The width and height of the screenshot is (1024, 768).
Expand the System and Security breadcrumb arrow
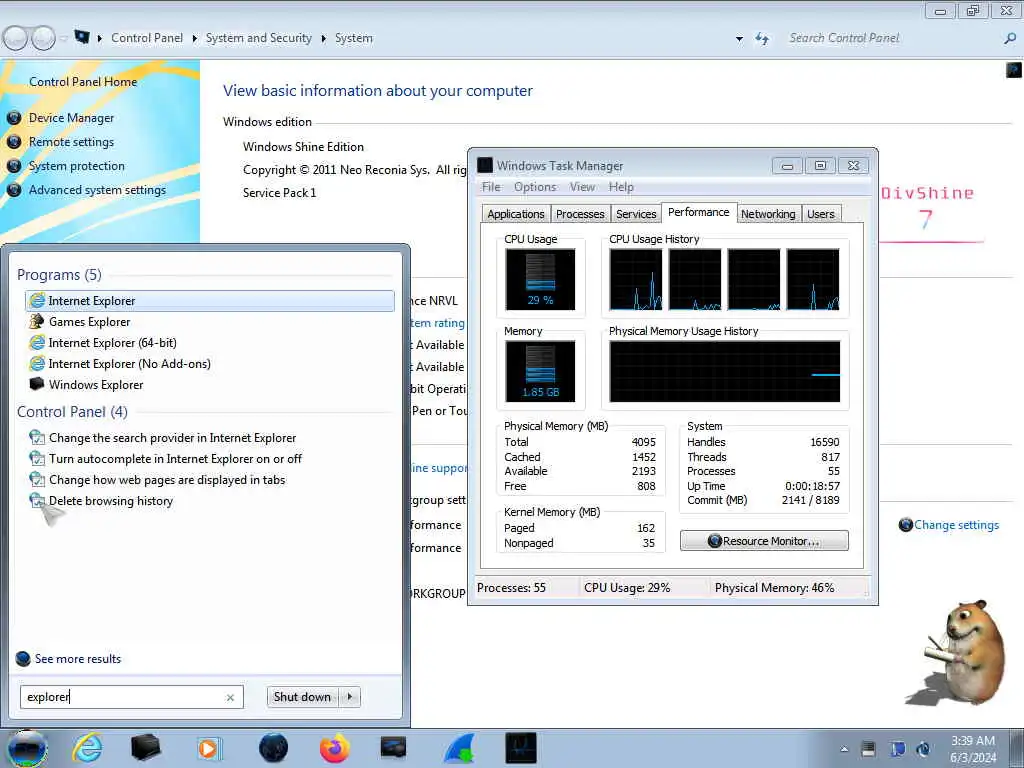click(x=323, y=39)
